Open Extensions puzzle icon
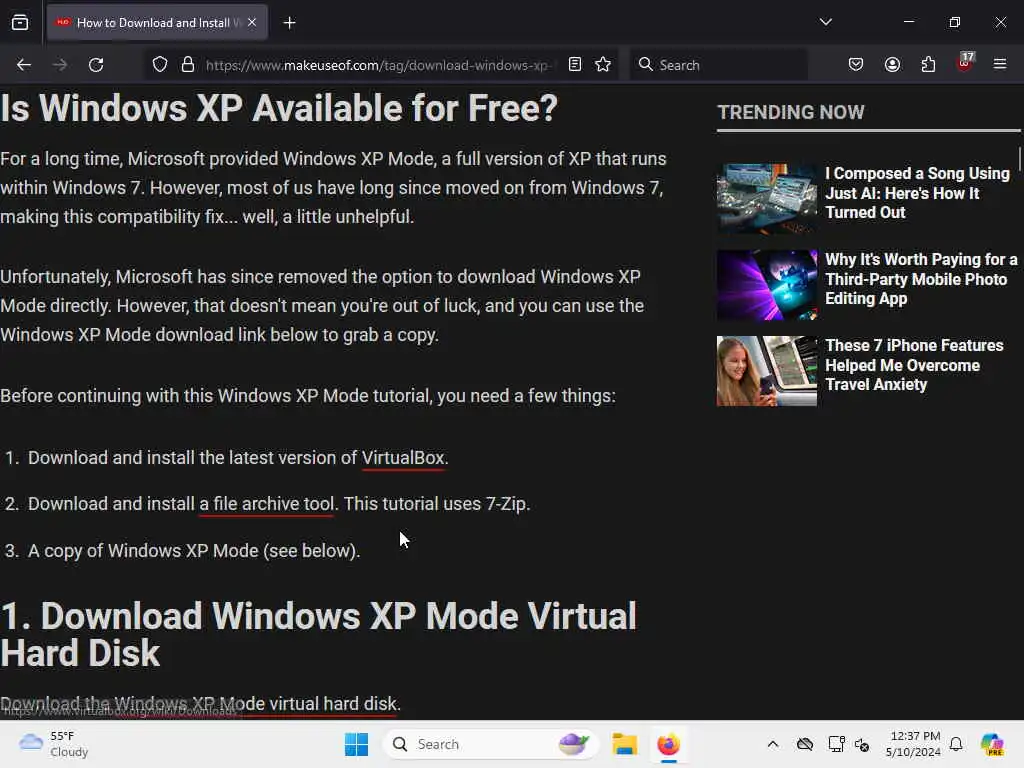Viewport: 1024px width, 768px height. pyautogui.click(x=928, y=64)
